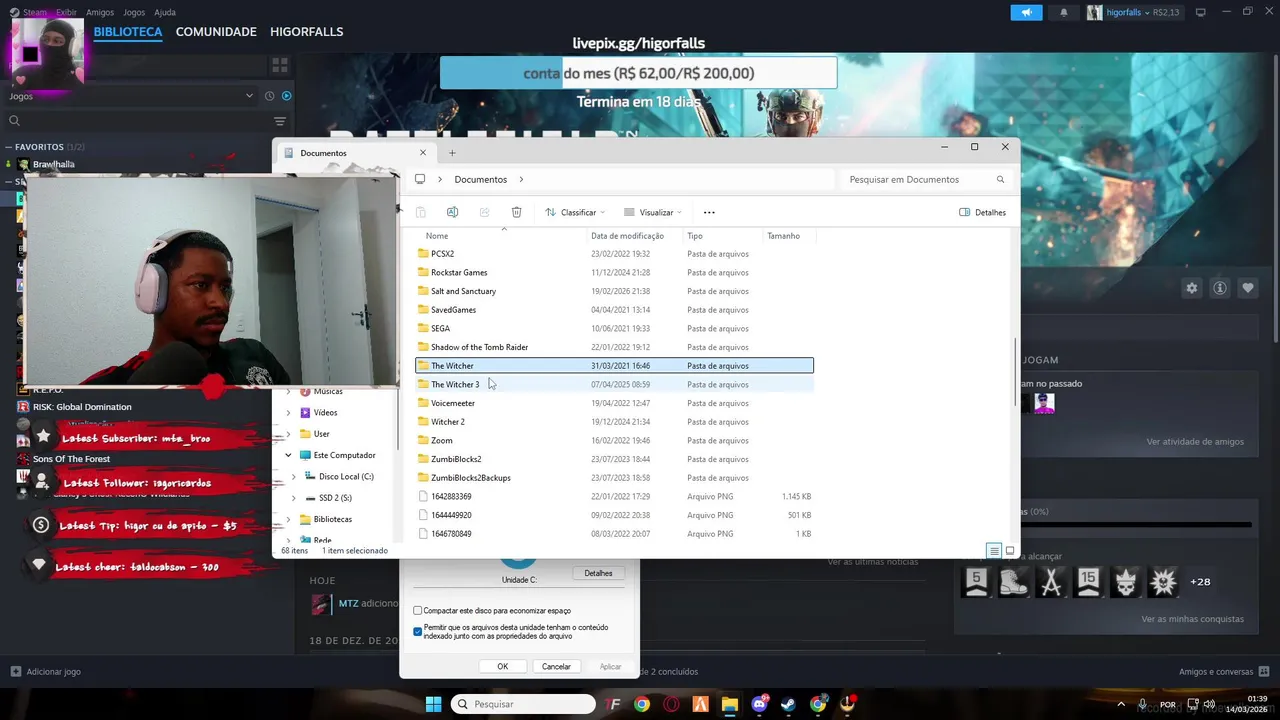Click the delete trash icon in Explorer
The height and width of the screenshot is (720, 1280).
pos(516,212)
